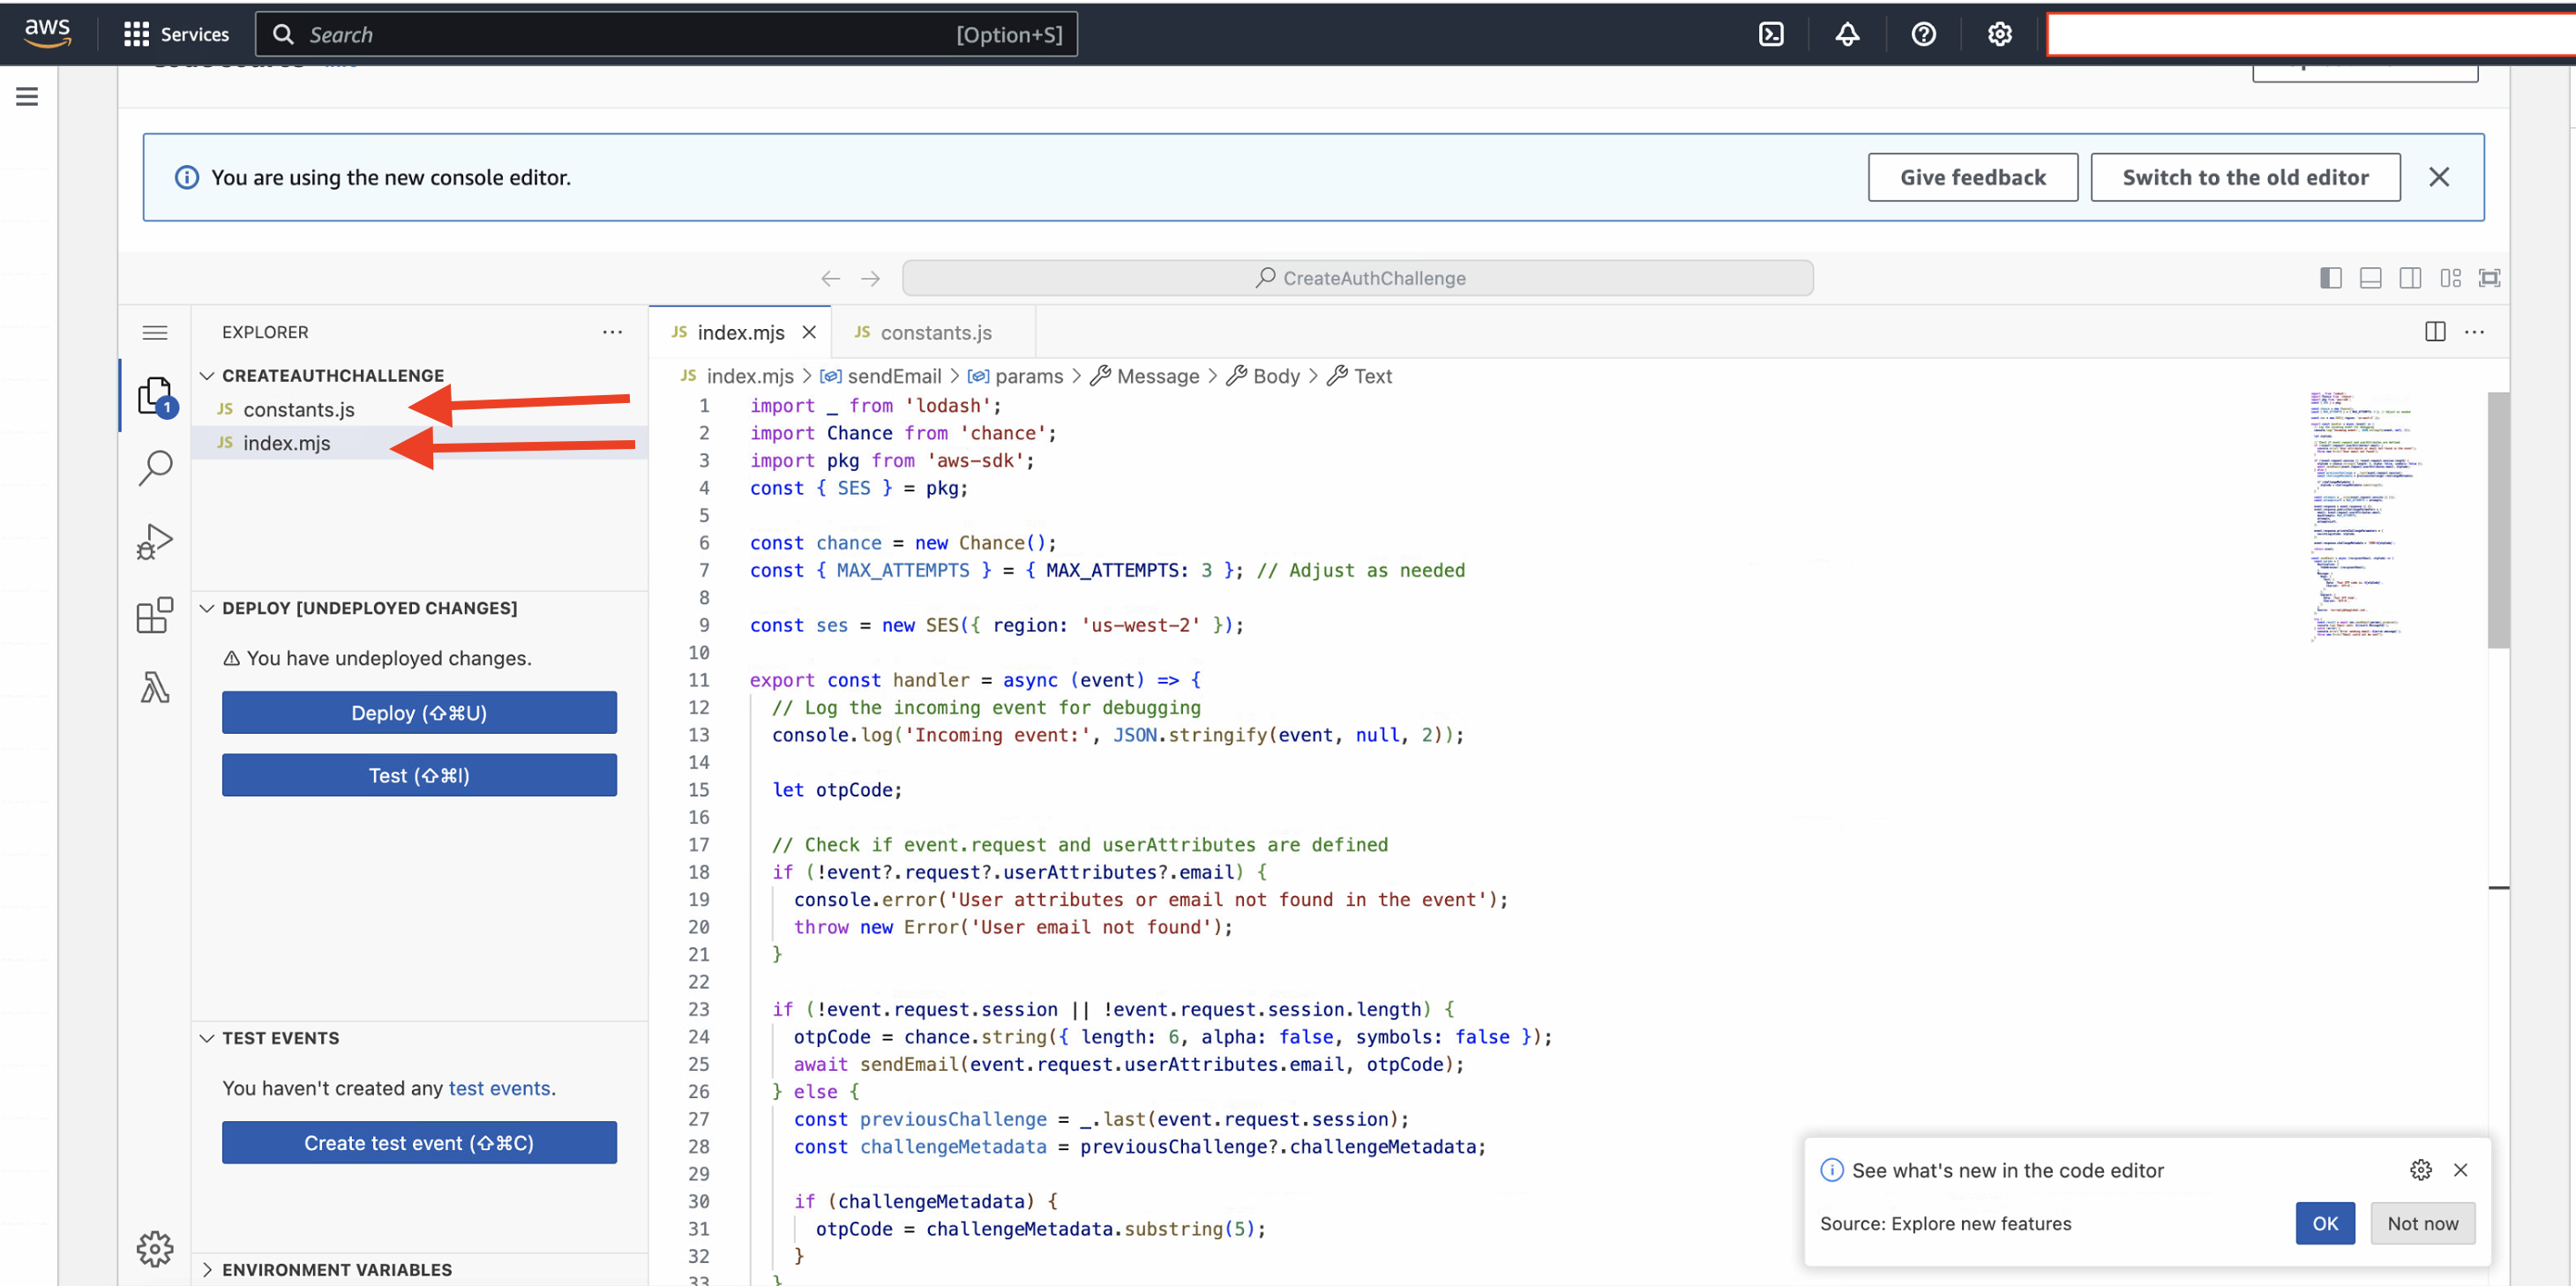Place cursor on line 11 export handler
2576x1286 pixels.
(975, 680)
